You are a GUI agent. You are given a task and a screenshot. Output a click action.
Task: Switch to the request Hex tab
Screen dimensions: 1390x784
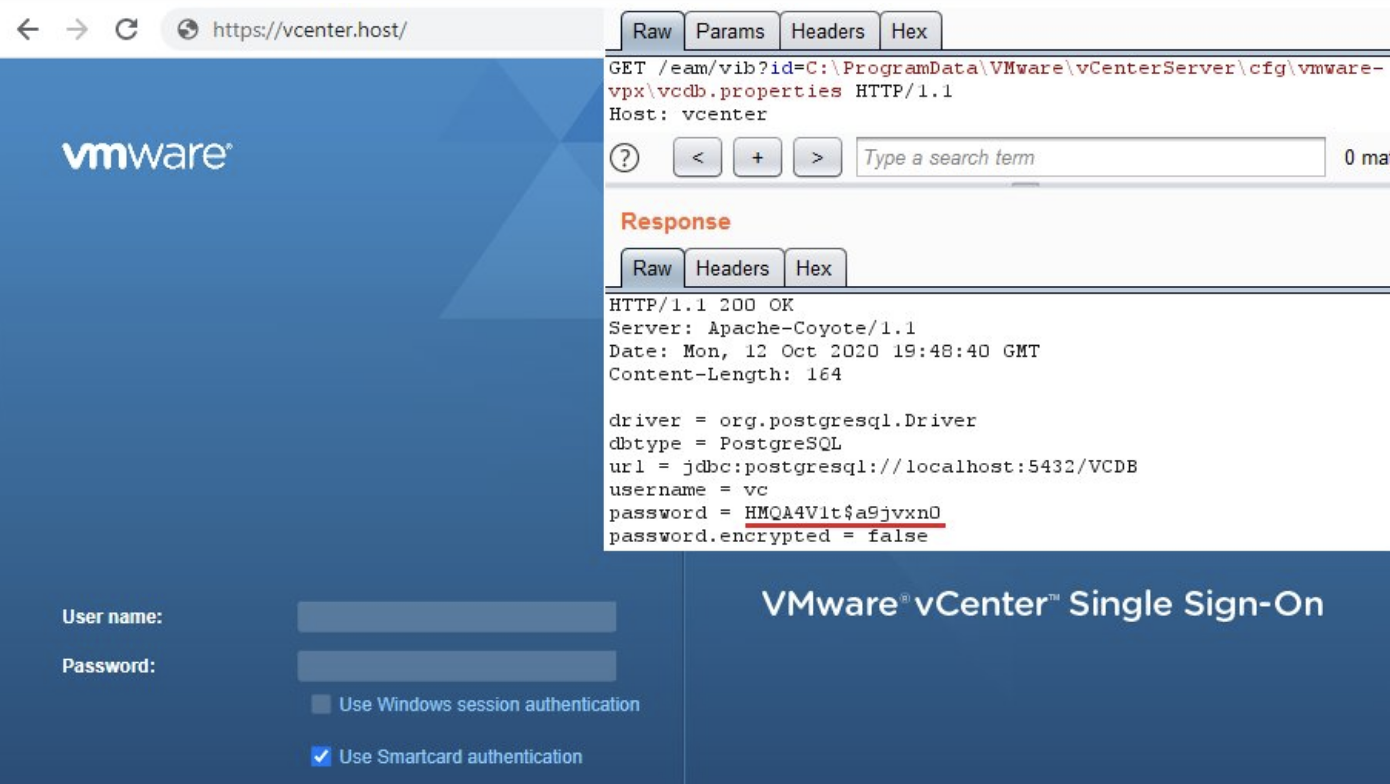pyautogui.click(x=909, y=31)
